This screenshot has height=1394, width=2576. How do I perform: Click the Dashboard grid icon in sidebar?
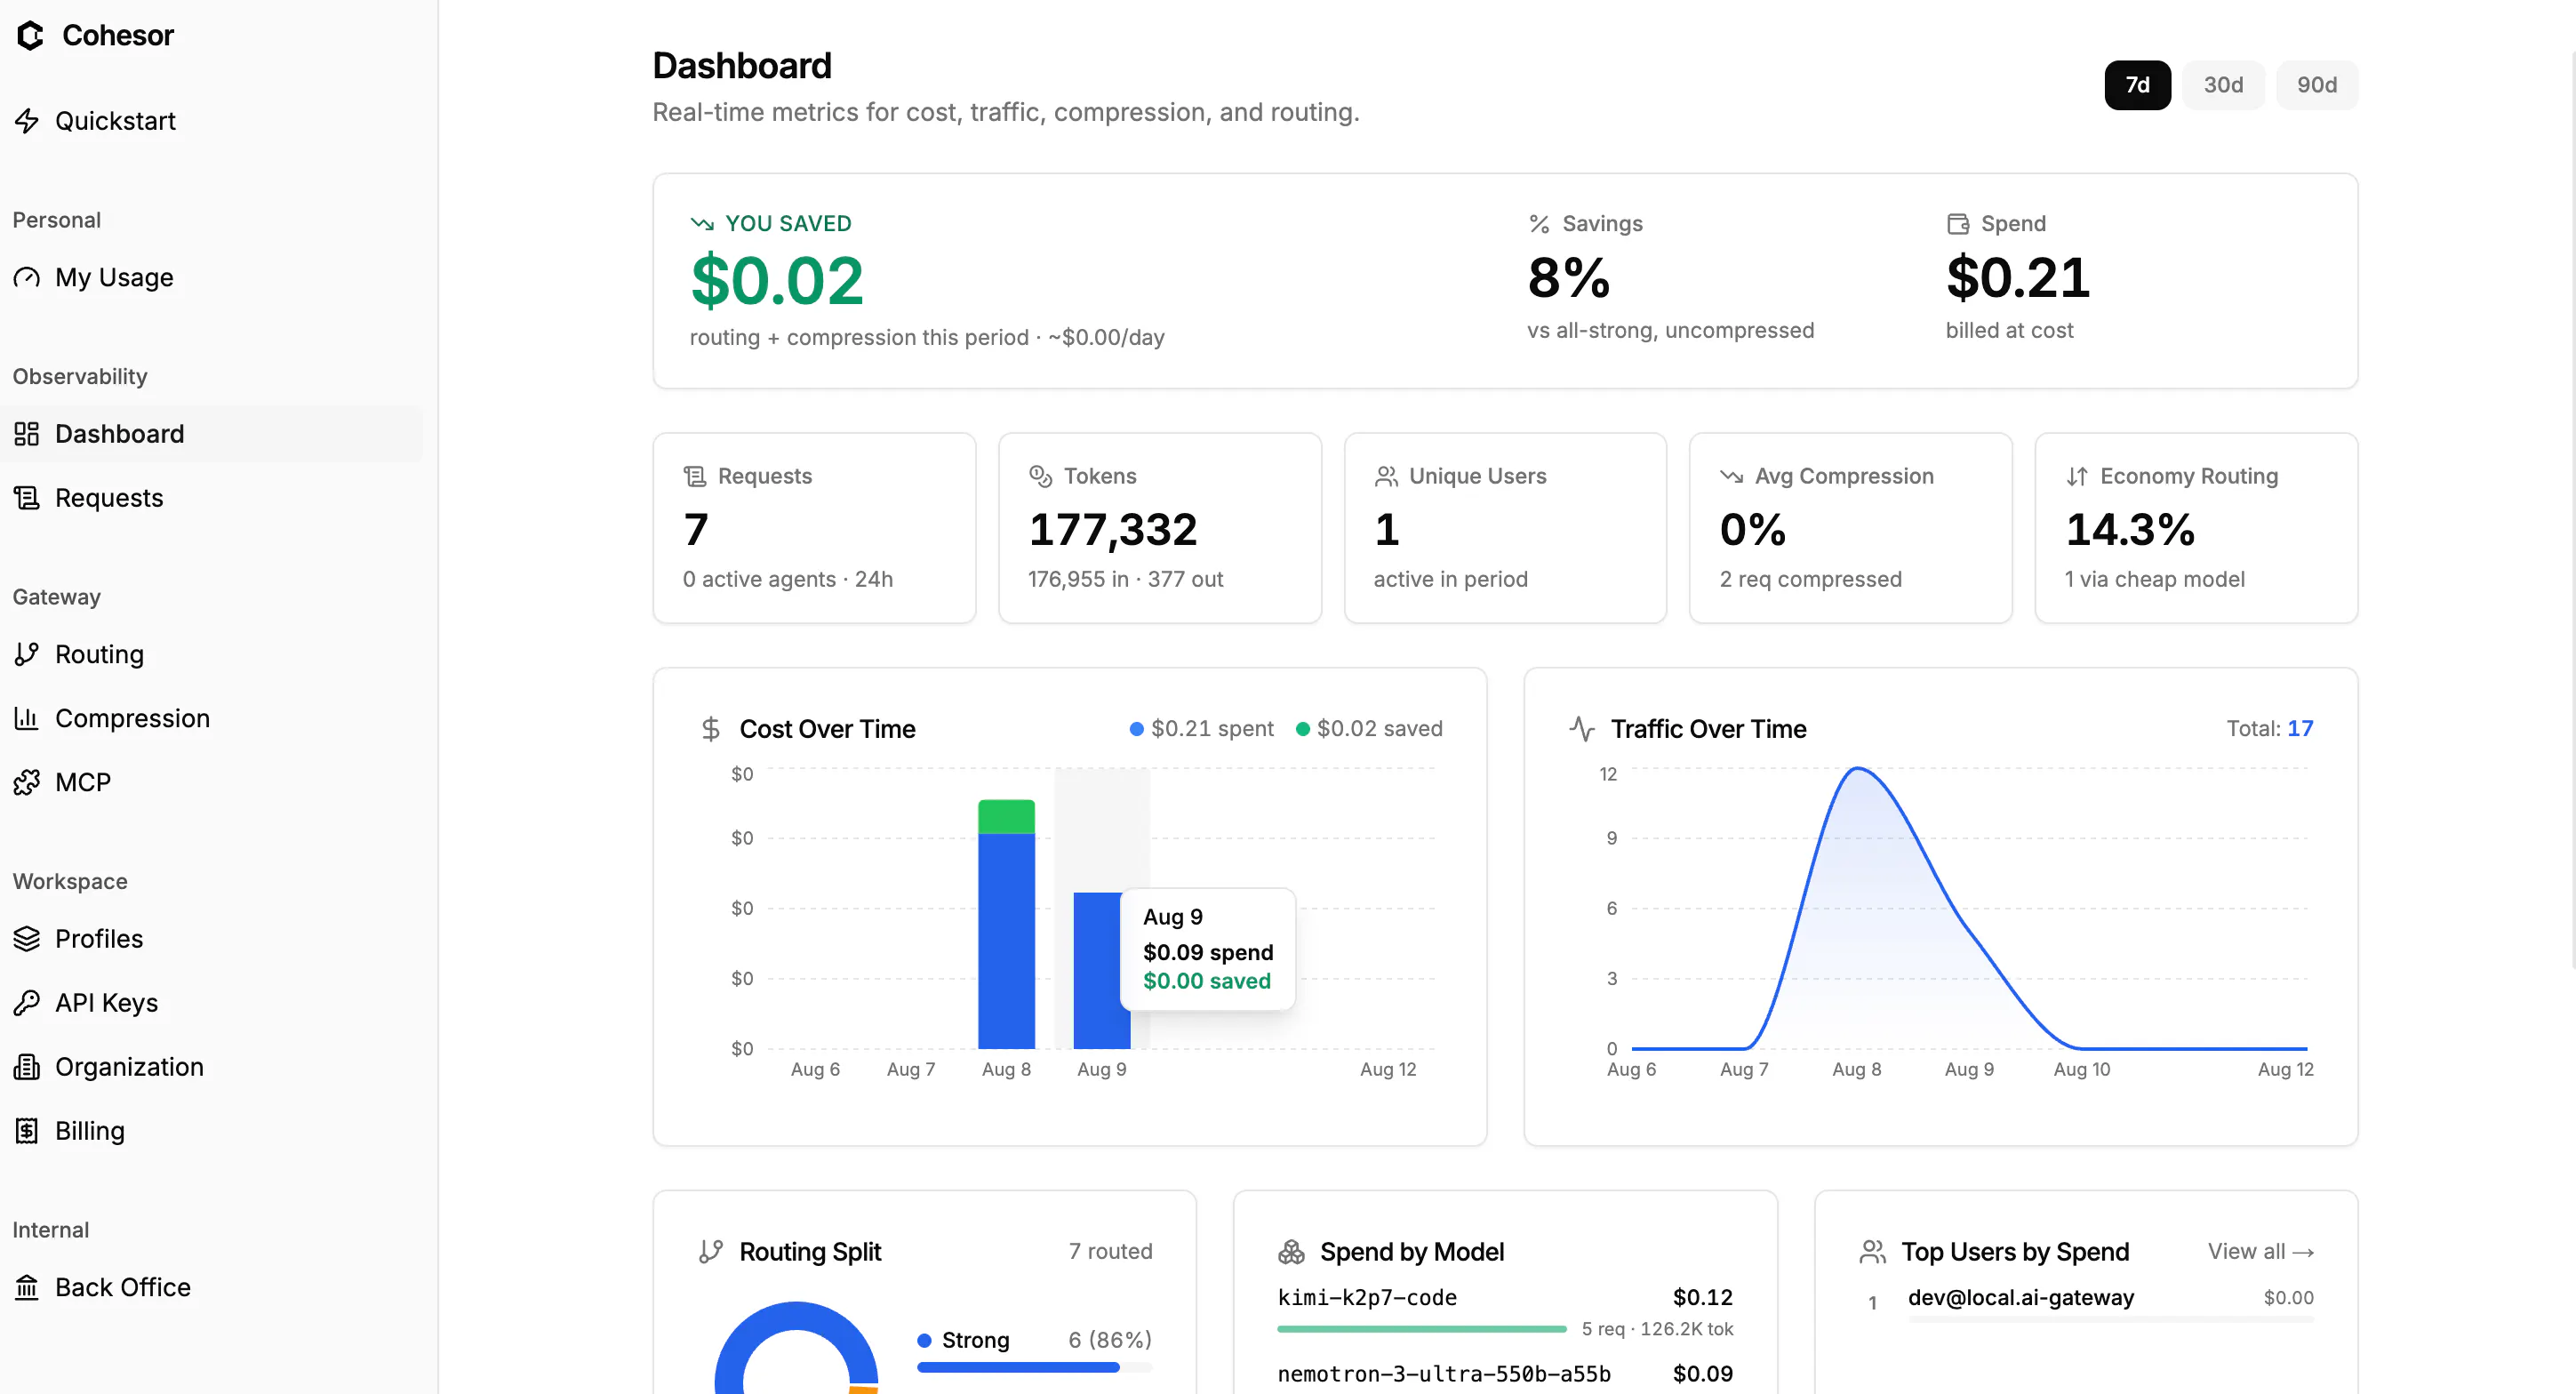click(27, 434)
